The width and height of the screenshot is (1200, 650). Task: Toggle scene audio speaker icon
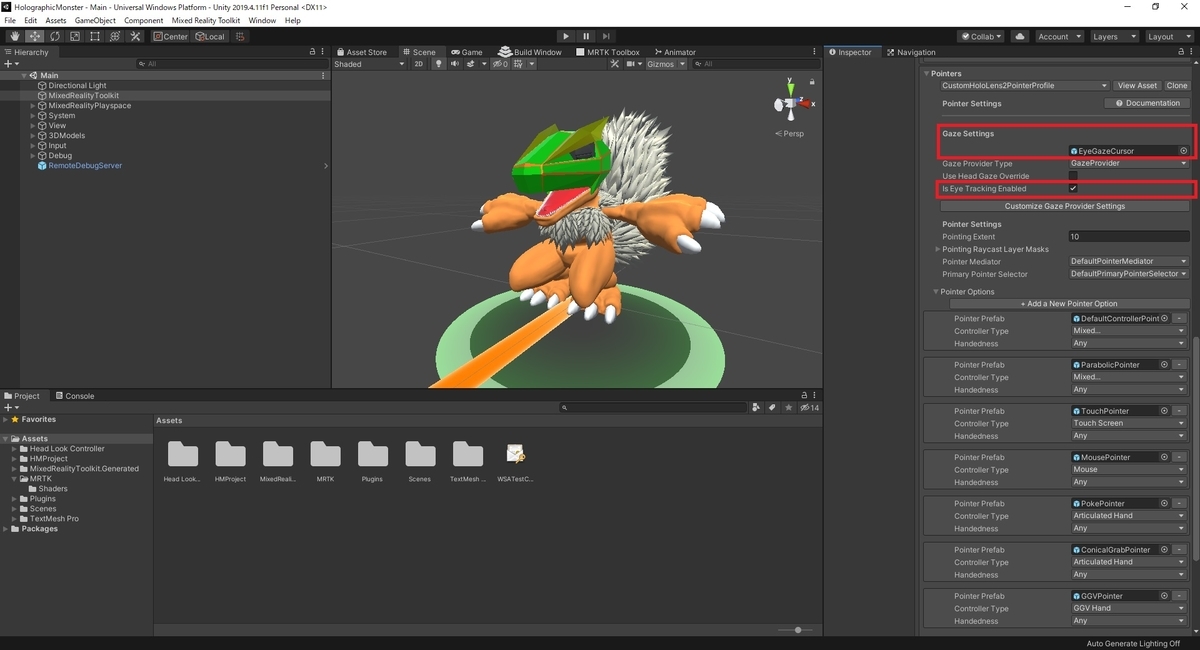454,64
